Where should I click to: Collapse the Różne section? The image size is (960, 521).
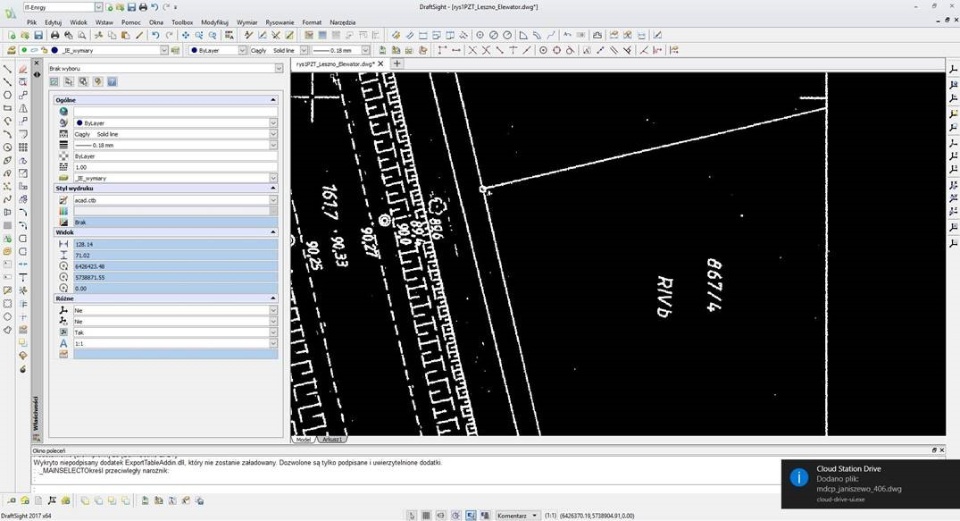click(273, 298)
